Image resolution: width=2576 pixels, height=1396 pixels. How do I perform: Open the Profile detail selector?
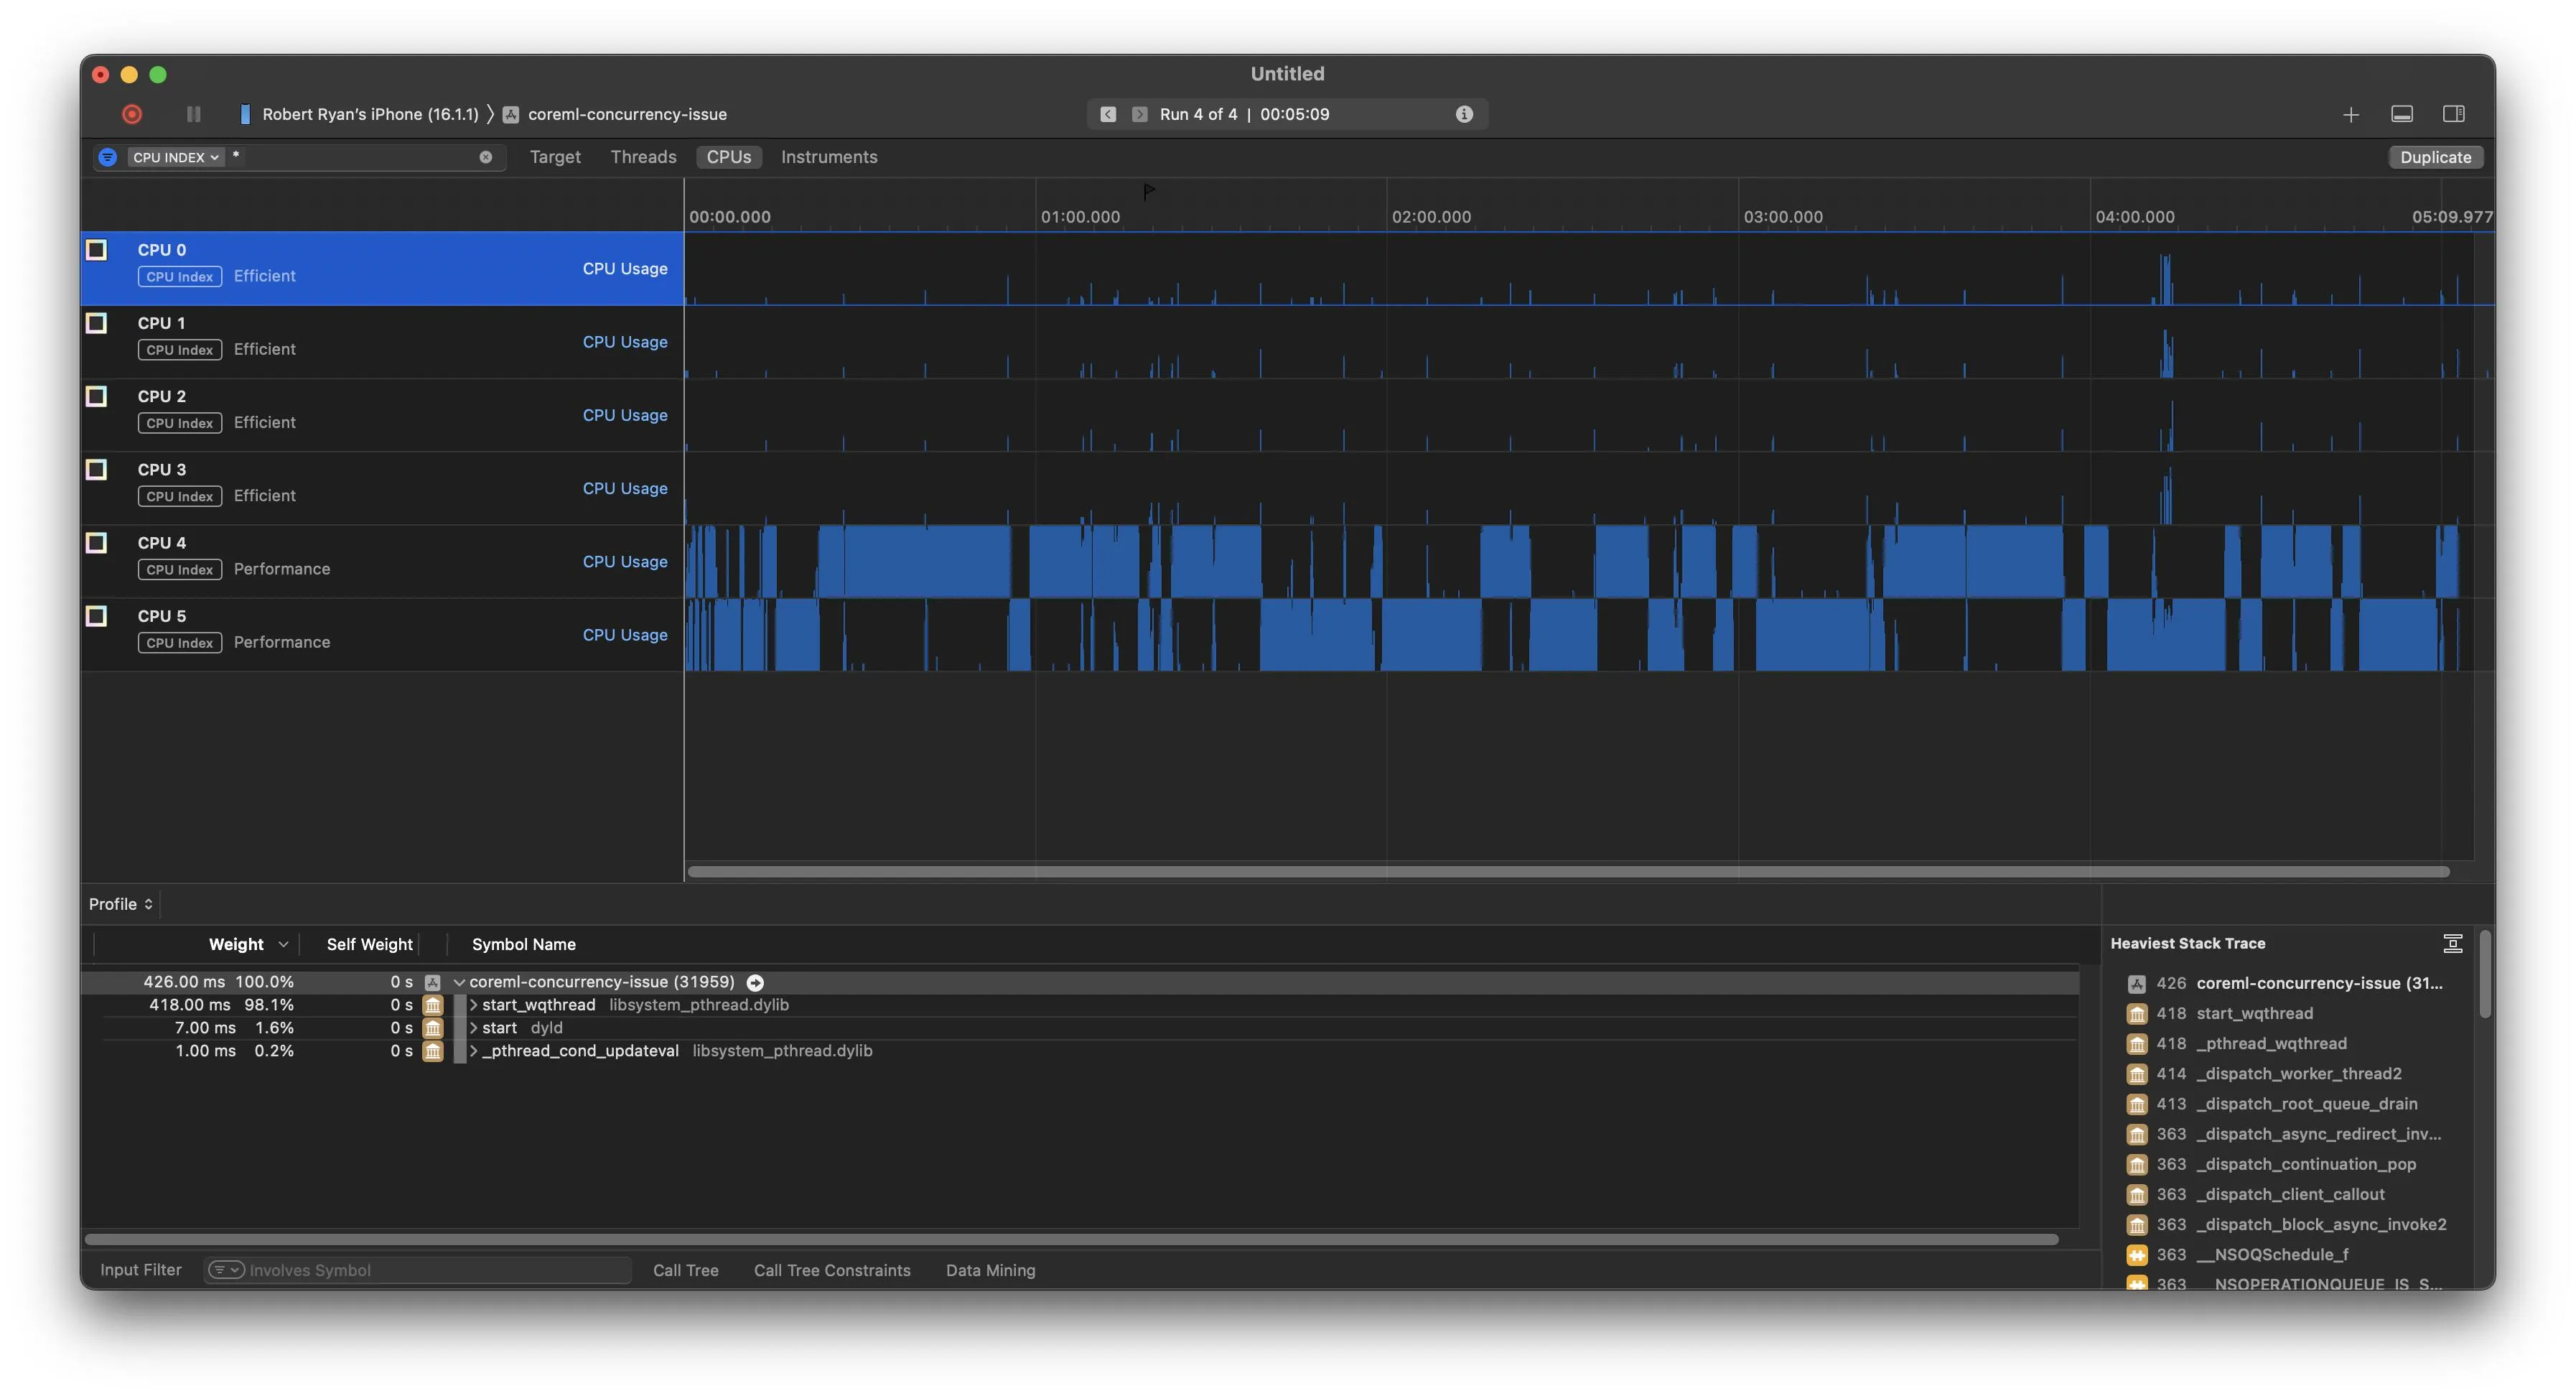tap(120, 904)
